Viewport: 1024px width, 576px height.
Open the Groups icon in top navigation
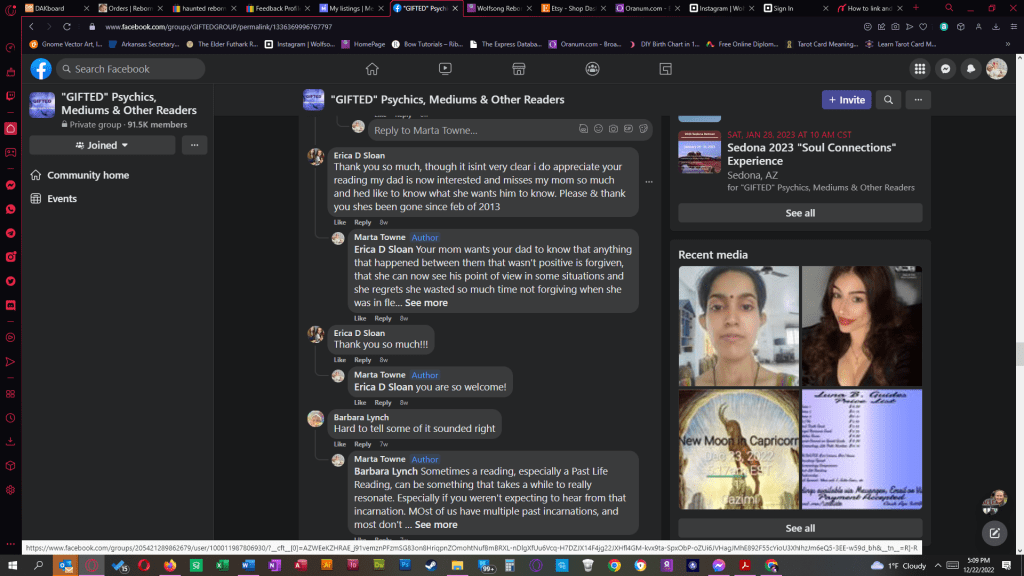[593, 69]
